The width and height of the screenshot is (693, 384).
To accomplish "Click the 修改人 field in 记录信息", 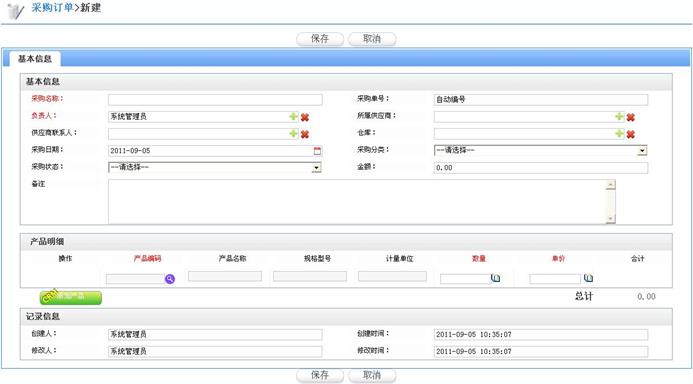I will coord(215,351).
